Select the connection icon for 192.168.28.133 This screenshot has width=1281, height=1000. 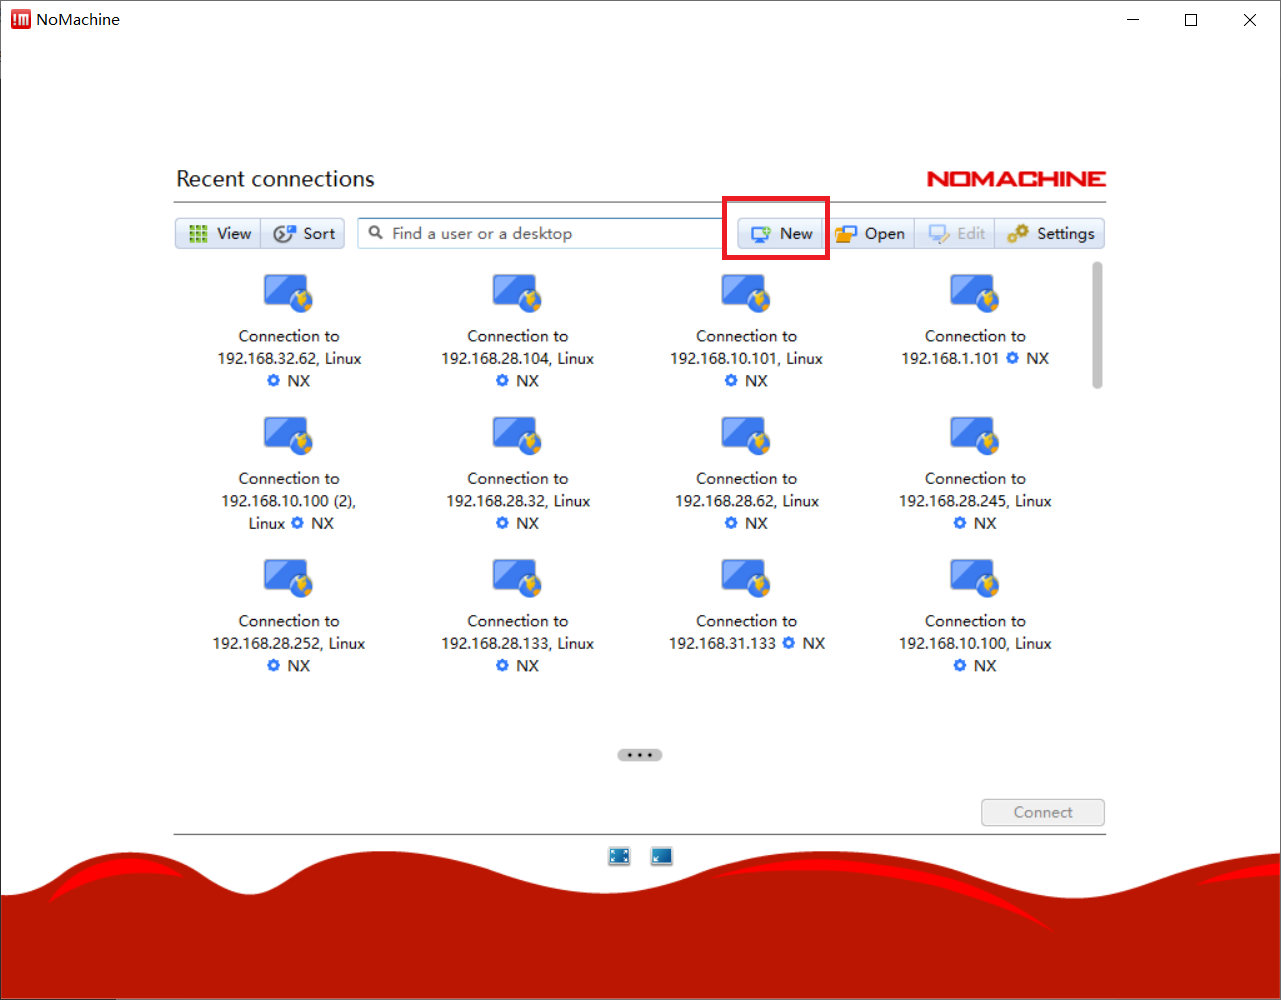[518, 579]
